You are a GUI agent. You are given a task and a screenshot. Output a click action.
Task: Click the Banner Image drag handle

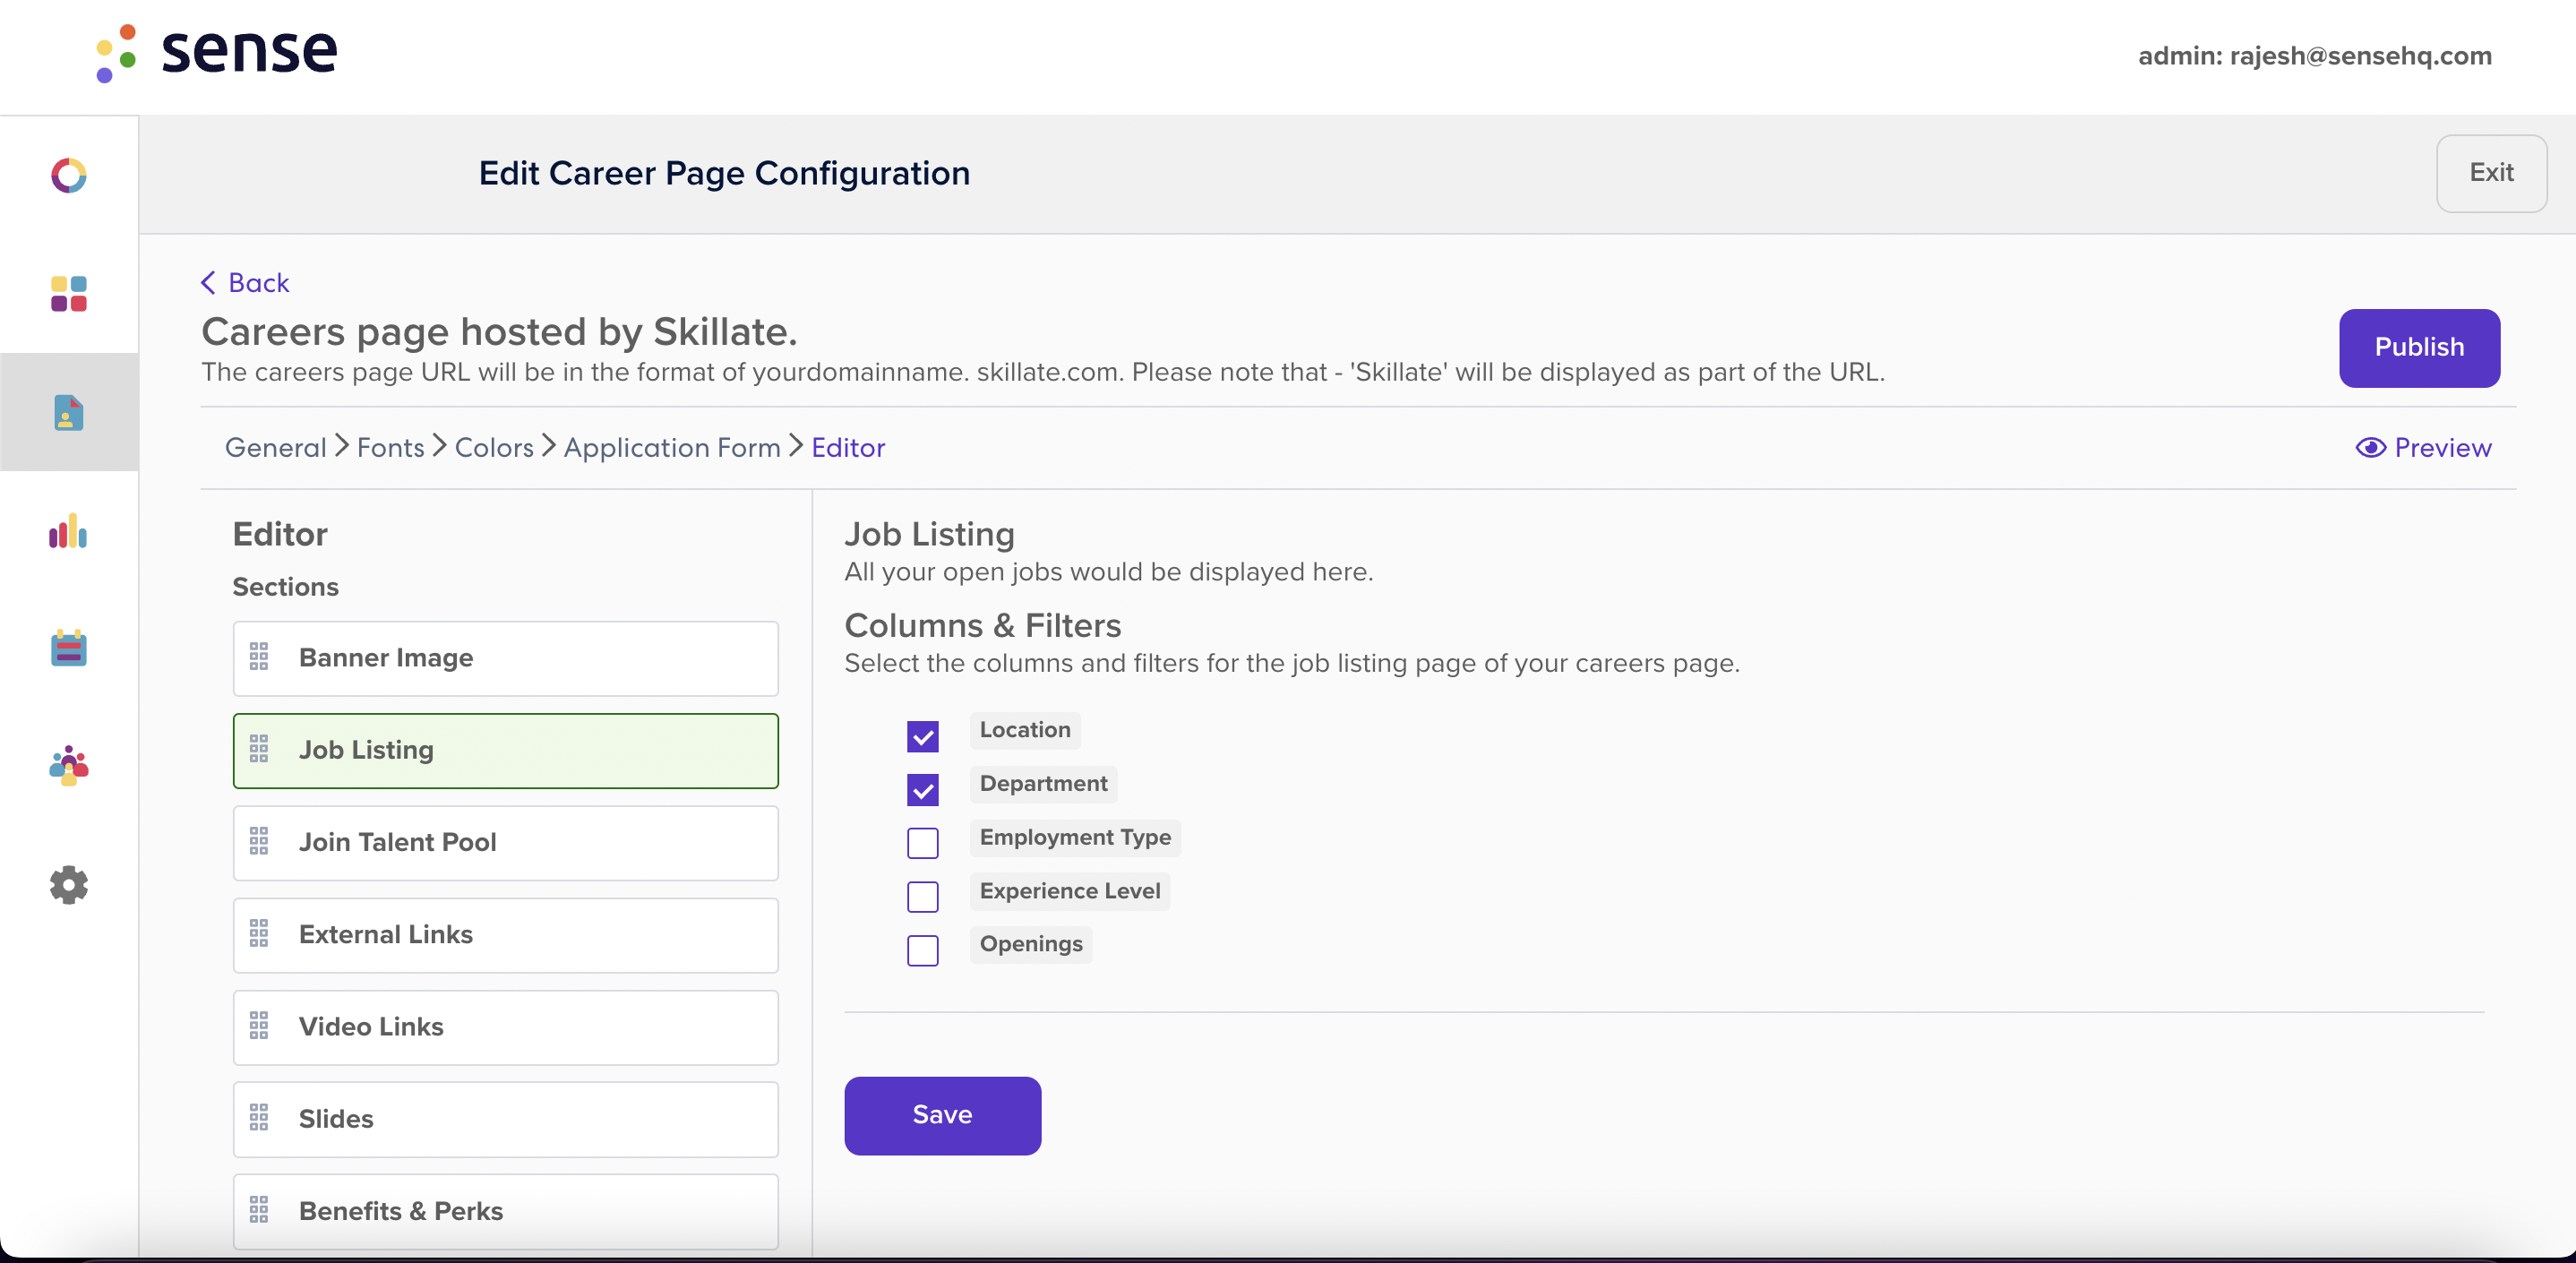point(259,657)
